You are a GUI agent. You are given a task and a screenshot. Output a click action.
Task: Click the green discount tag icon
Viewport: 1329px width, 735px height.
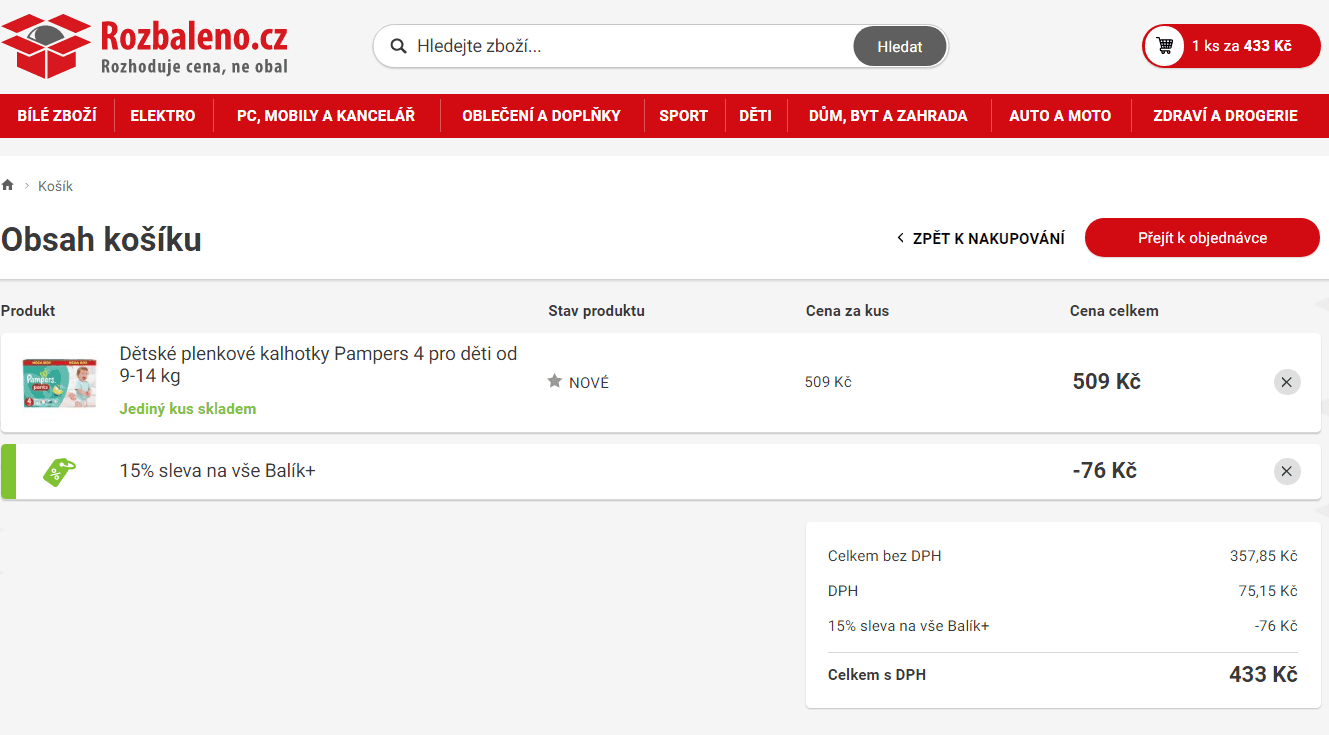point(58,470)
